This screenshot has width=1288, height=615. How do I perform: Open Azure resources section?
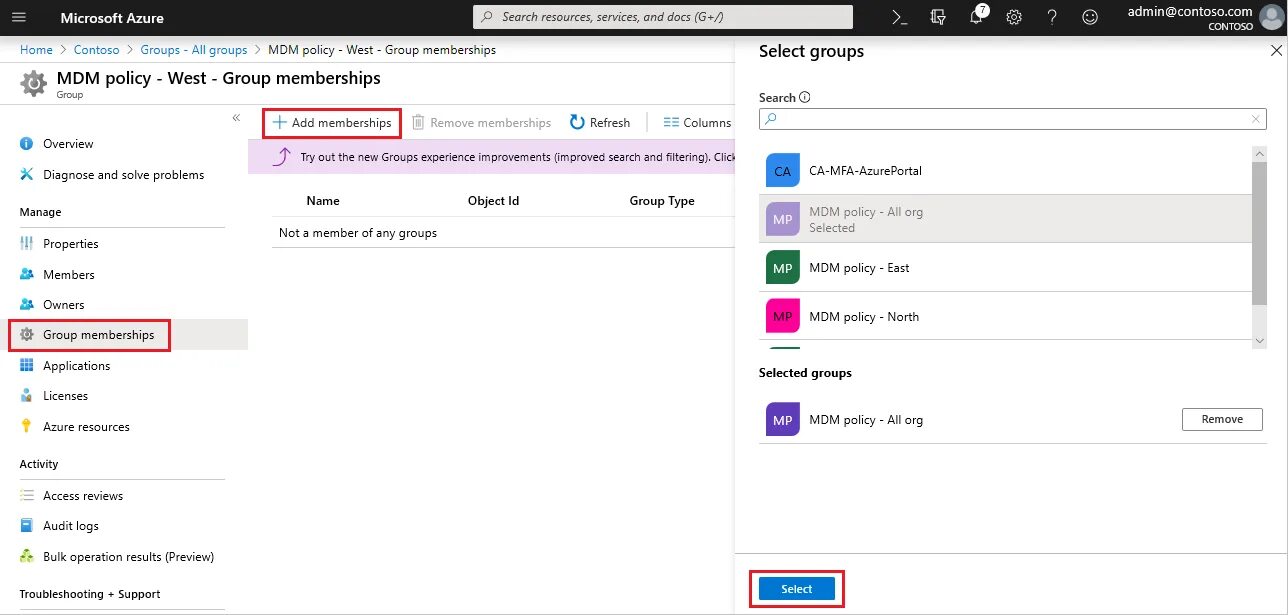86,427
